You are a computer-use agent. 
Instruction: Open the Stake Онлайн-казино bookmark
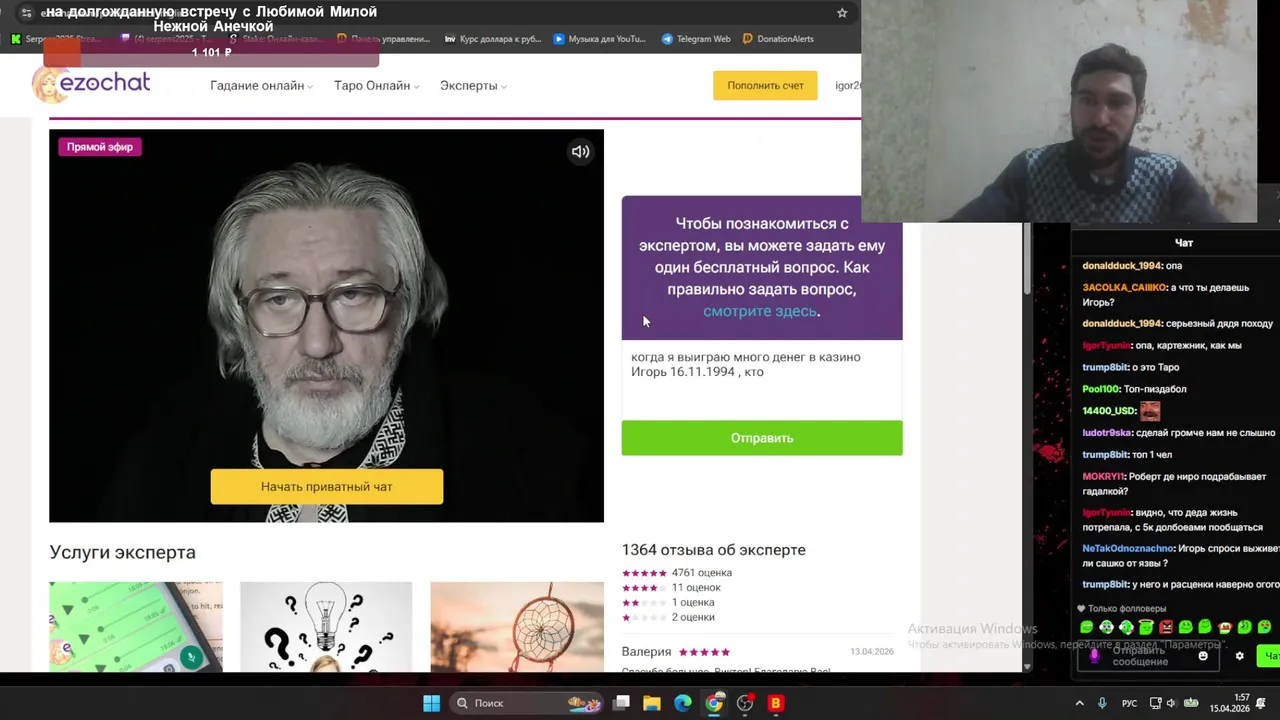pos(275,39)
